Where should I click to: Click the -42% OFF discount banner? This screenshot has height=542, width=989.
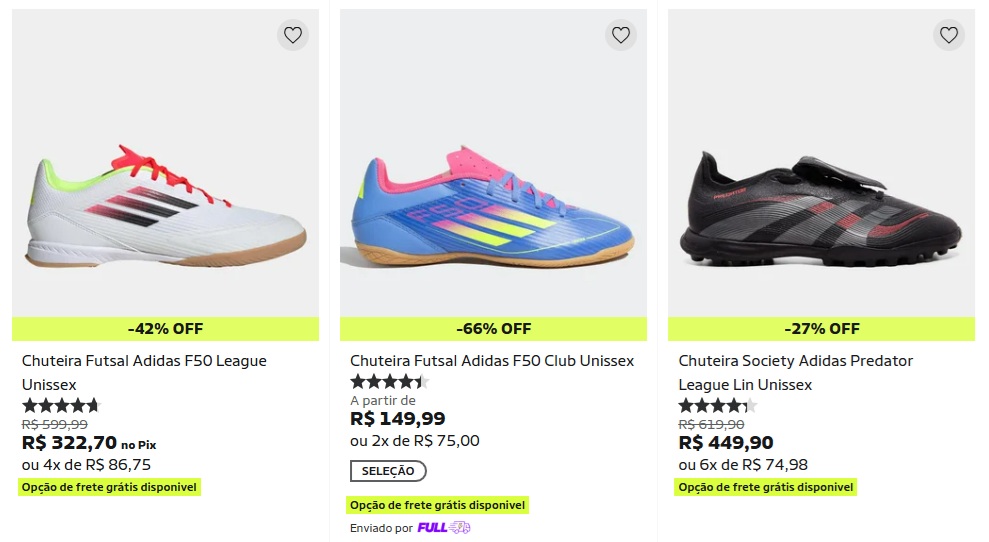[x=165, y=329]
